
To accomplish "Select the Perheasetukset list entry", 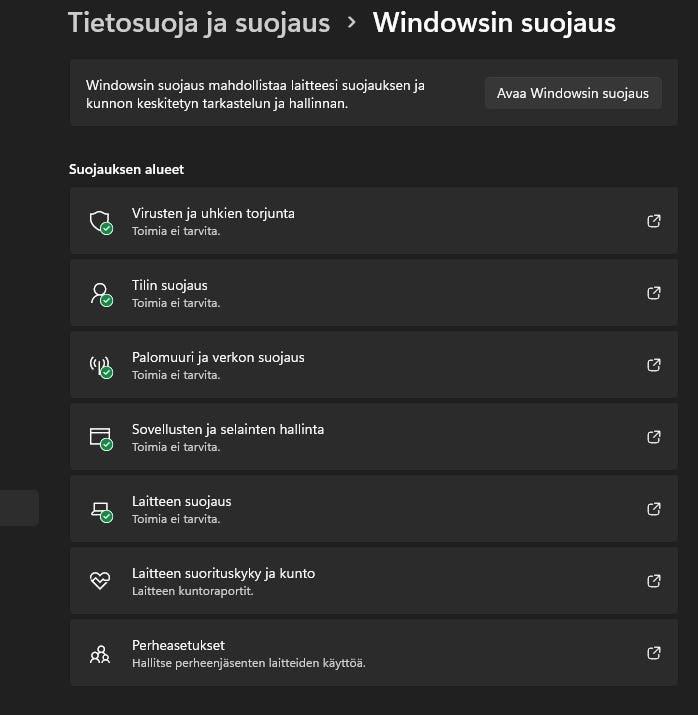I will click(x=178, y=646).
